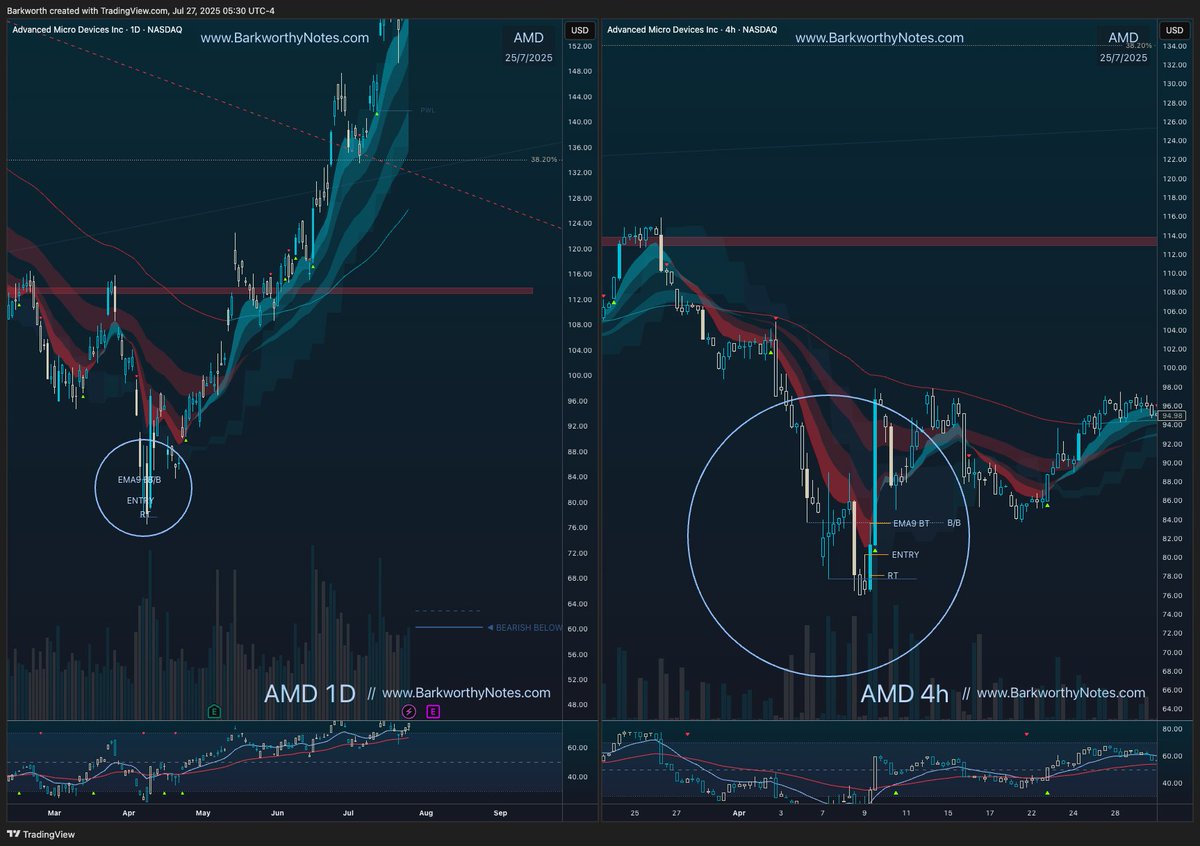The width and height of the screenshot is (1200, 846).
Task: Click the purple lightning bolt event icon
Action: pyautogui.click(x=409, y=711)
